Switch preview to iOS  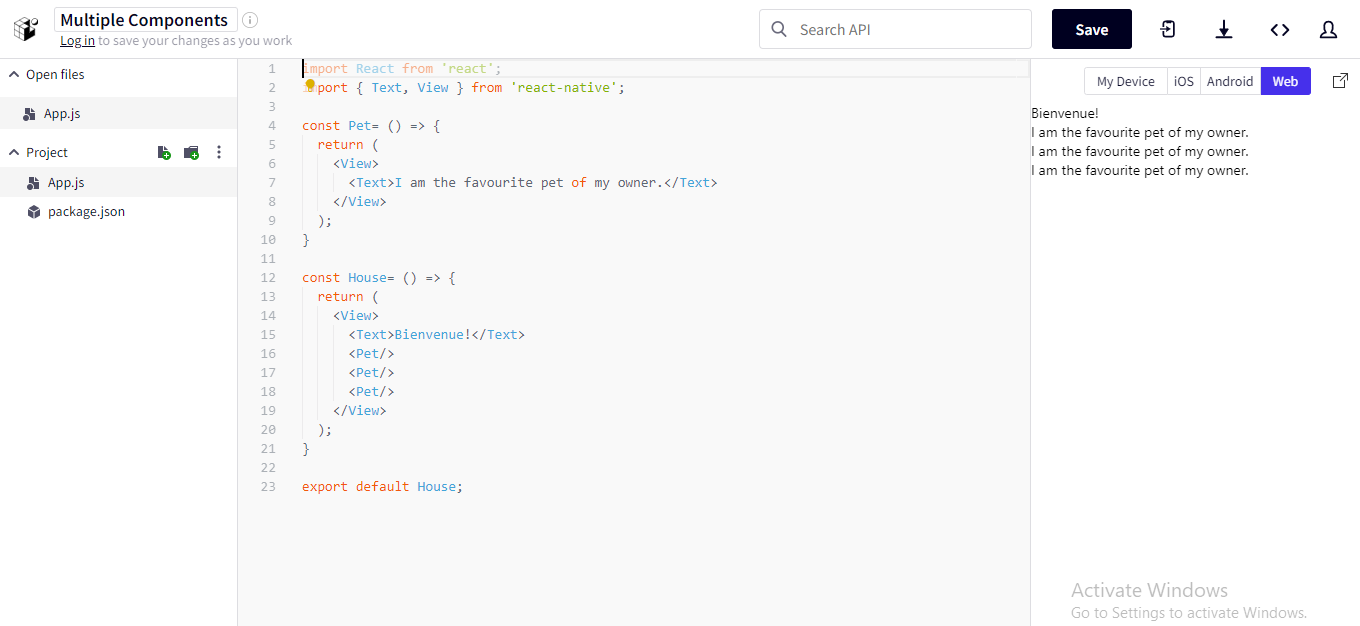point(1184,81)
